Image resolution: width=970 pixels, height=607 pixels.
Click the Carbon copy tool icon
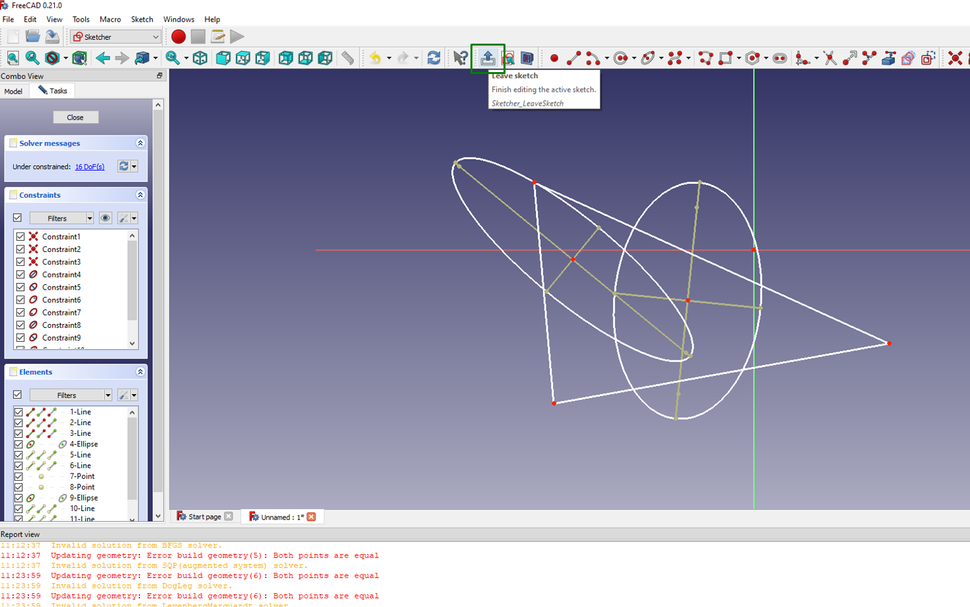tap(908, 58)
